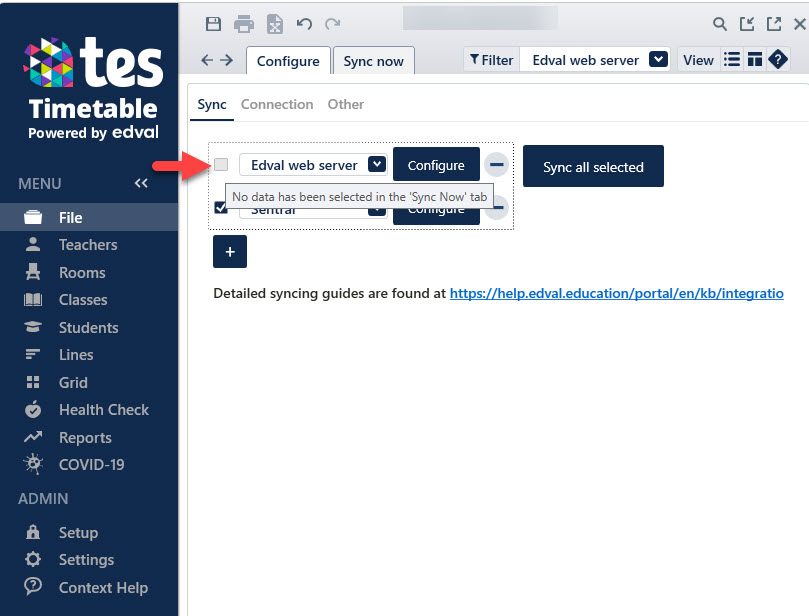This screenshot has height=616, width=809.
Task: Open Students in the sidebar
Action: tap(89, 328)
